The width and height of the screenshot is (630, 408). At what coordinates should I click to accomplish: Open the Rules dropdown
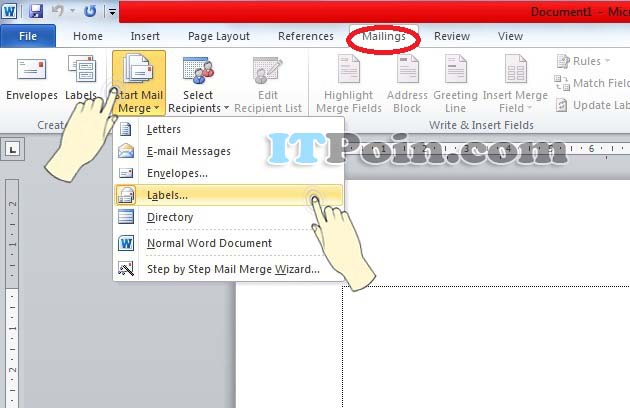pyautogui.click(x=583, y=61)
